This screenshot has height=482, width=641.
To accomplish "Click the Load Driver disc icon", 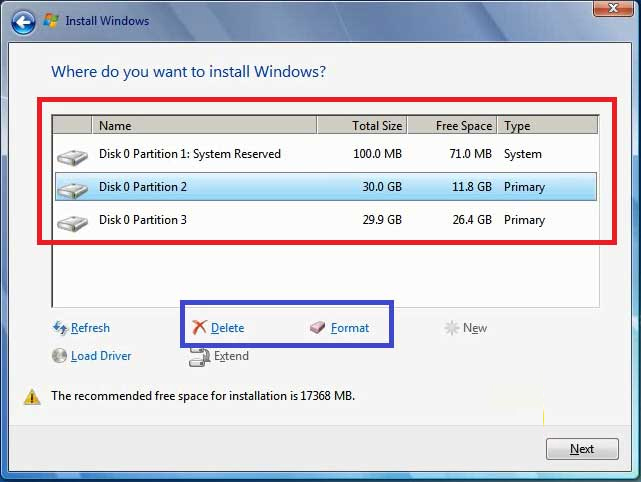I will (x=60, y=356).
